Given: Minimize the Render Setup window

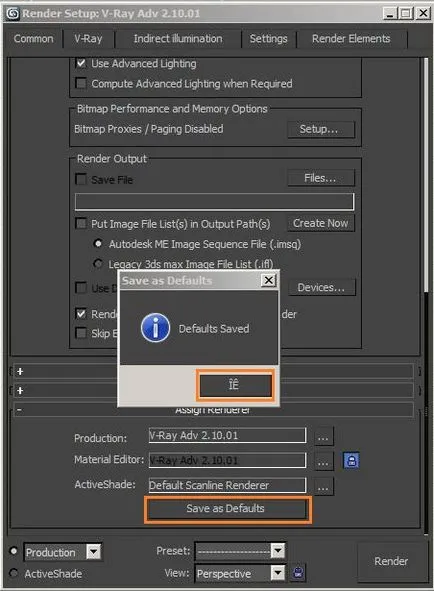Looking at the screenshot, I should 390,14.
